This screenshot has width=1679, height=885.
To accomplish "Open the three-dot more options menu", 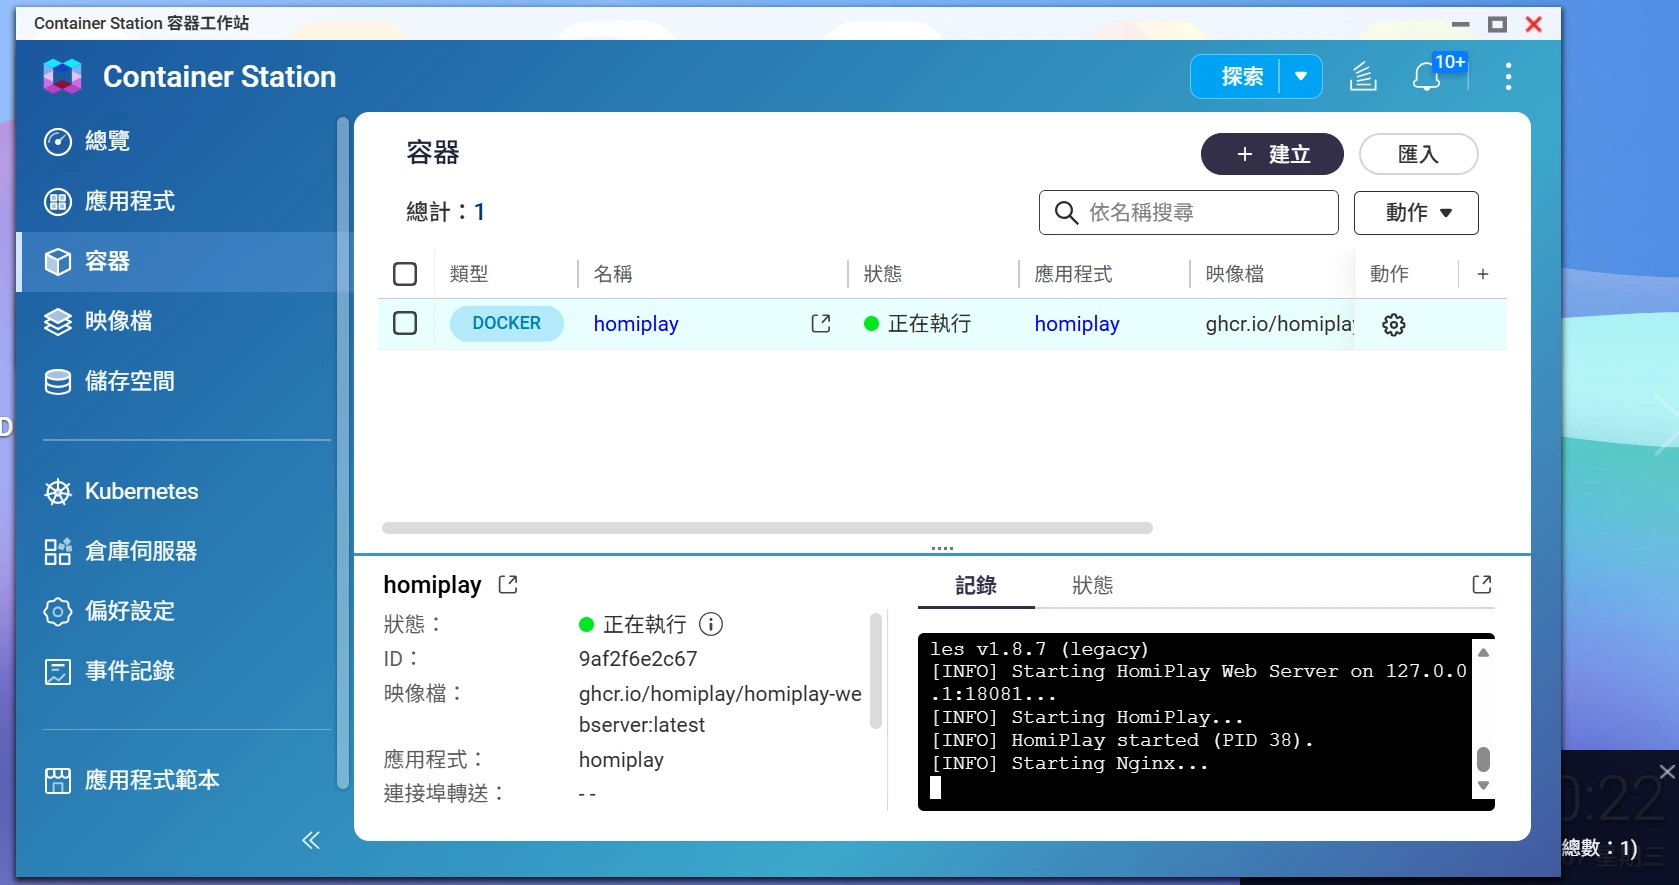I will (x=1508, y=77).
